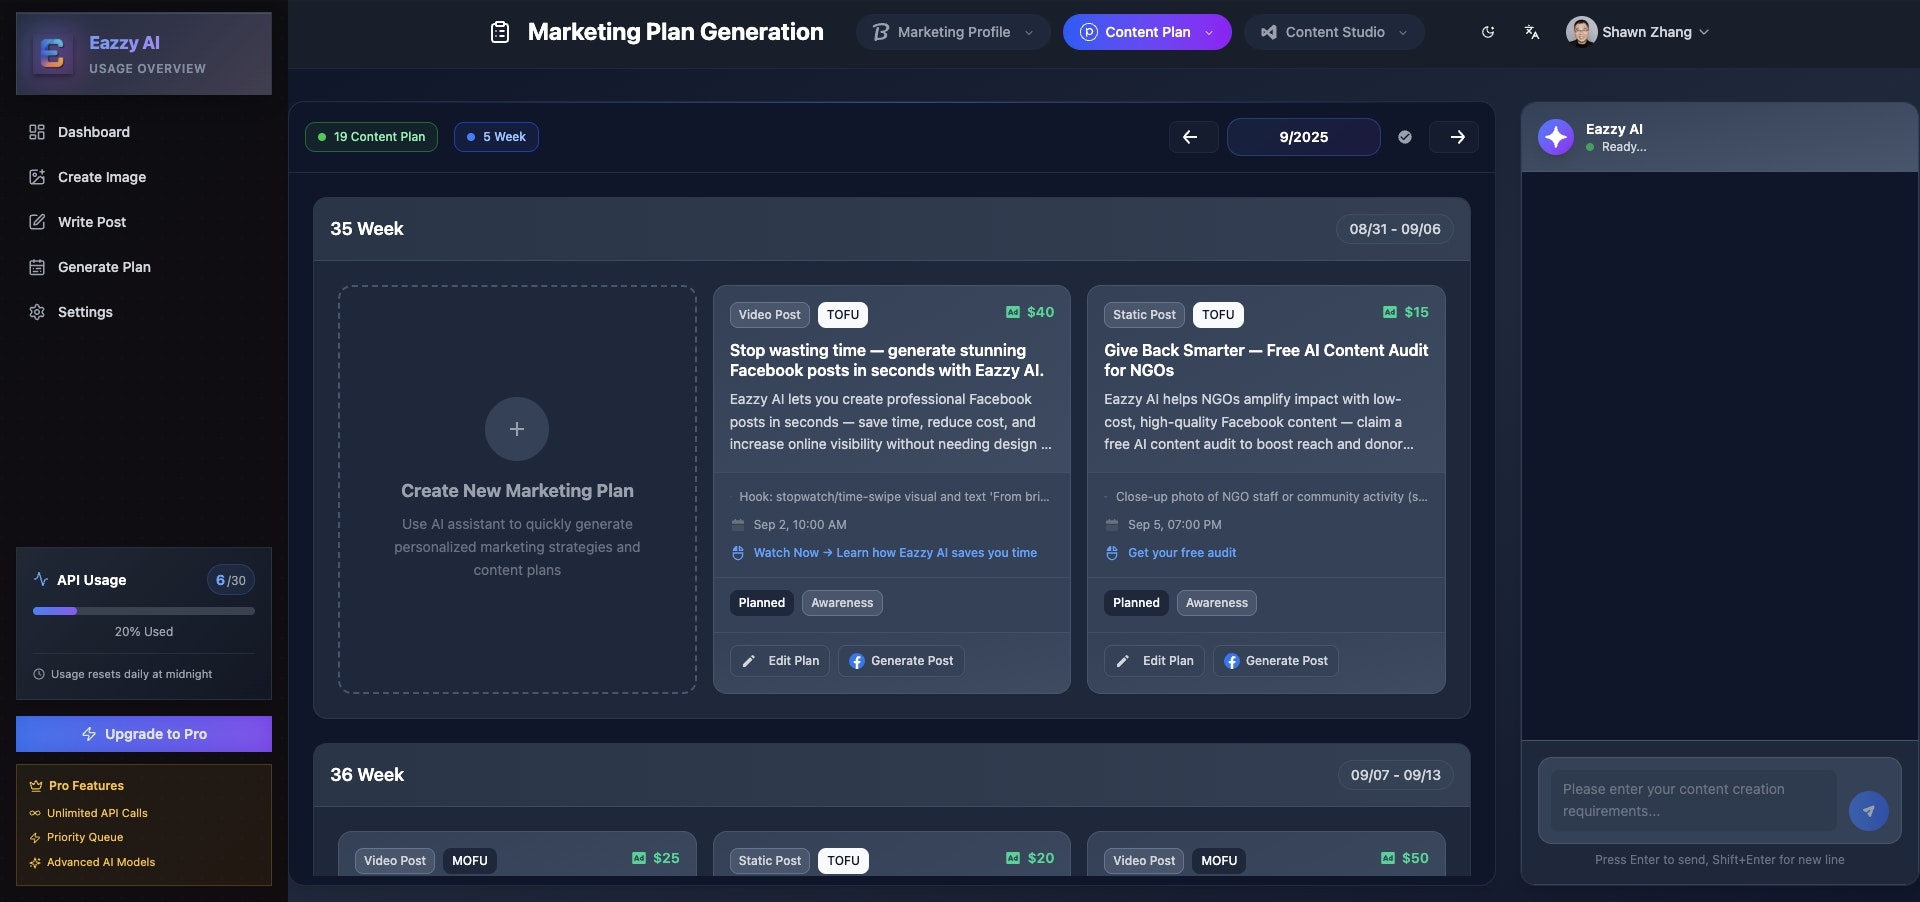The width and height of the screenshot is (1920, 902).
Task: Generate Post for the NGO Content Audit card
Action: [1276, 661]
